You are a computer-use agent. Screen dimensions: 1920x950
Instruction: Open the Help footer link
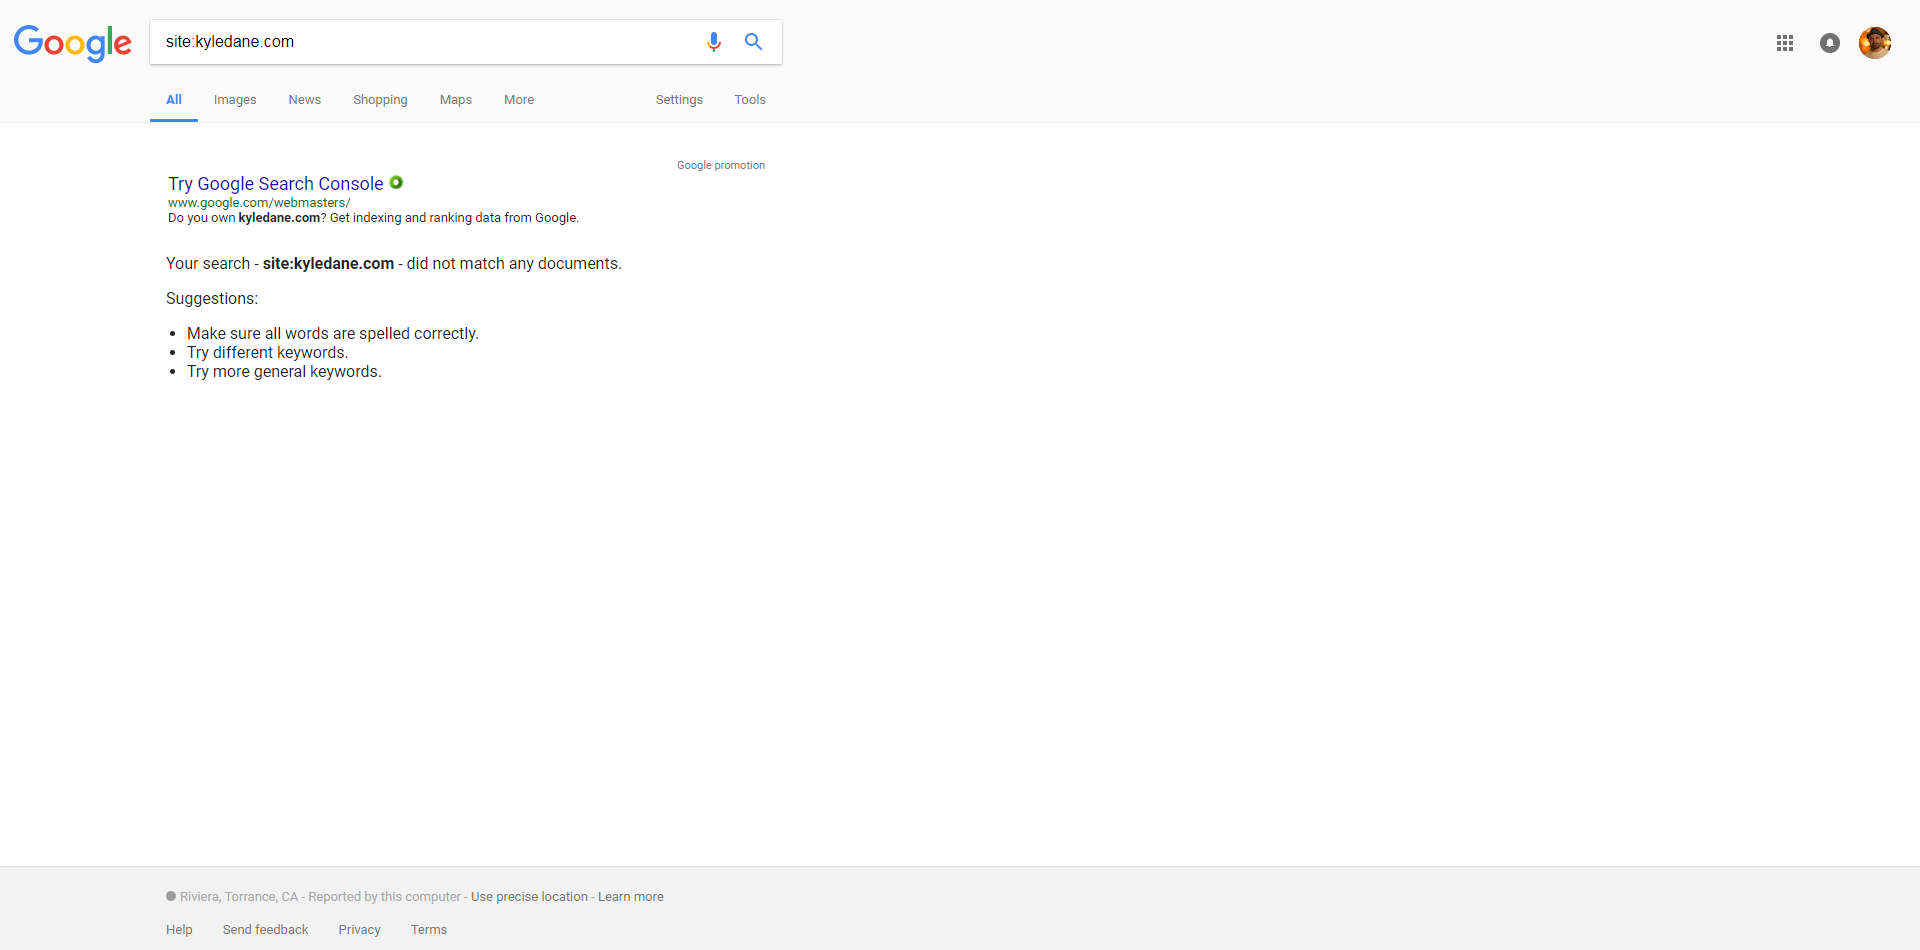[179, 930]
